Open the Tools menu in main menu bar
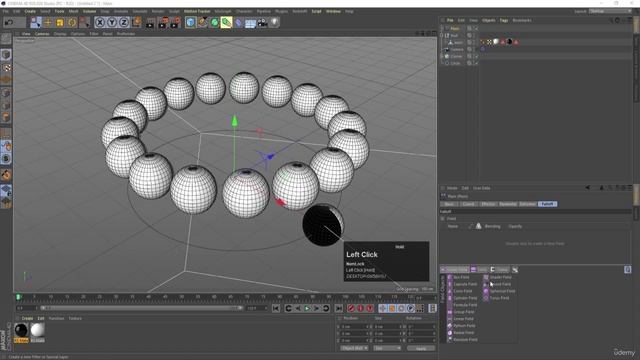 [60, 11]
